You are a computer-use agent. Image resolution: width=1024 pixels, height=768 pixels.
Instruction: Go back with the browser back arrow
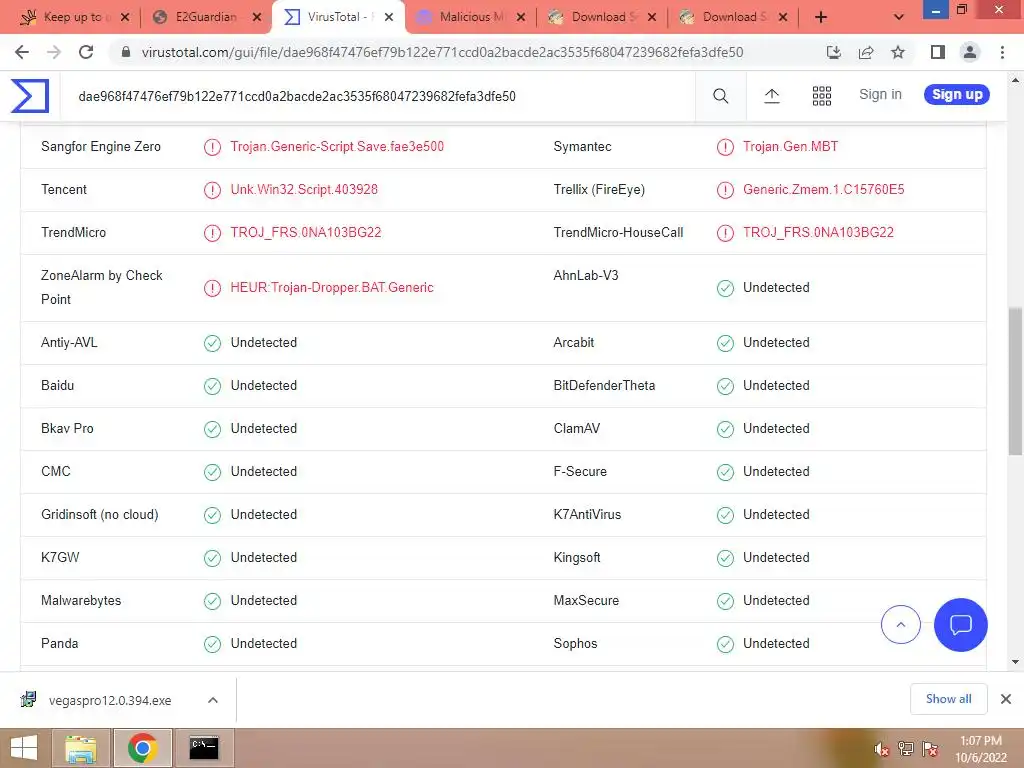22,52
